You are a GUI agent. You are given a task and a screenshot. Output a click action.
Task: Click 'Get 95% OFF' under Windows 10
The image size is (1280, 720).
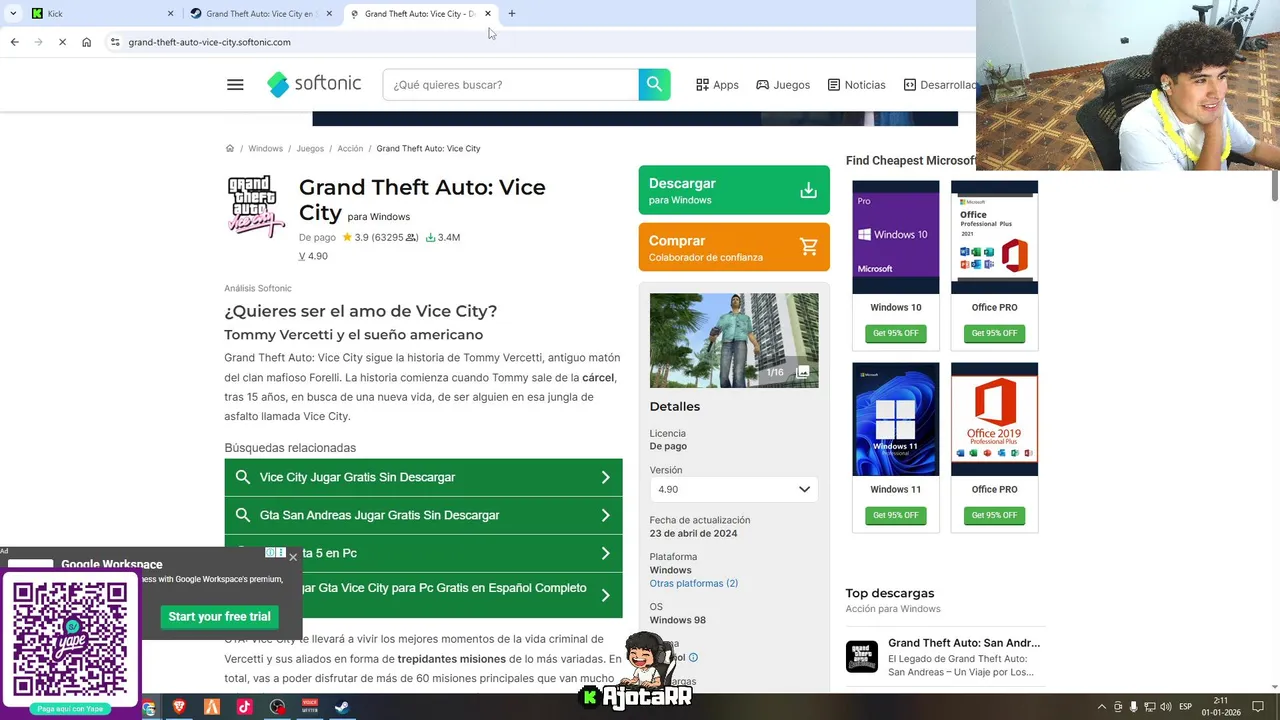[896, 333]
